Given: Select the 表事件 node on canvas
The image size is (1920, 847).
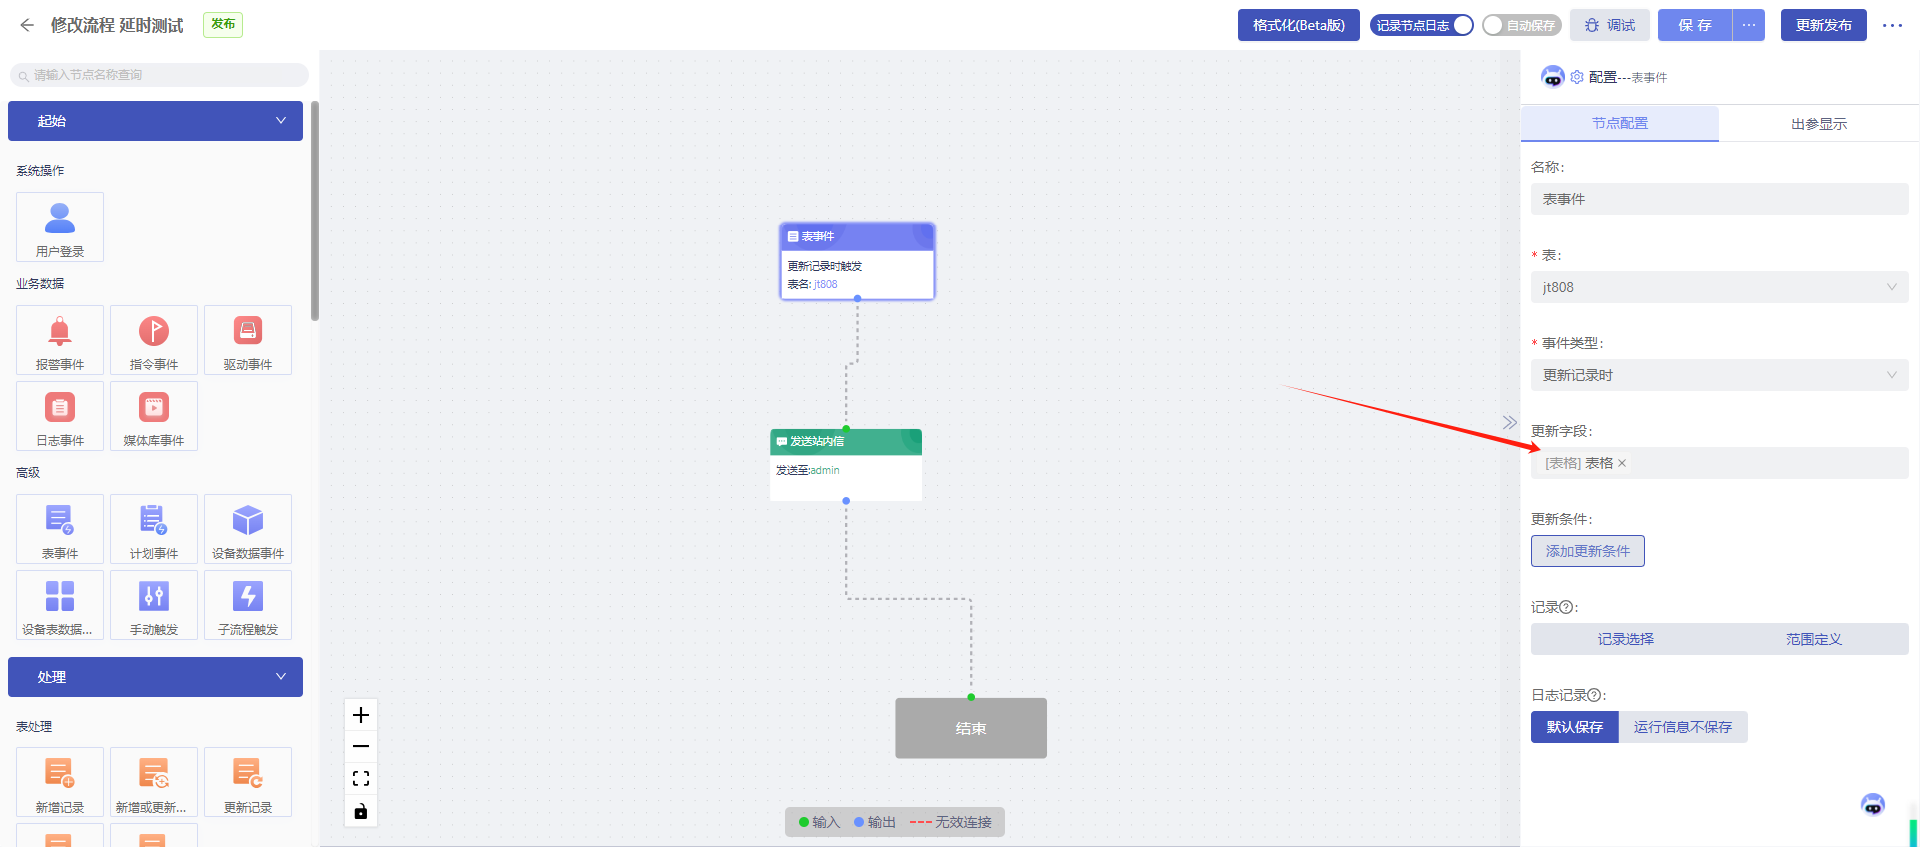Looking at the screenshot, I should (857, 261).
